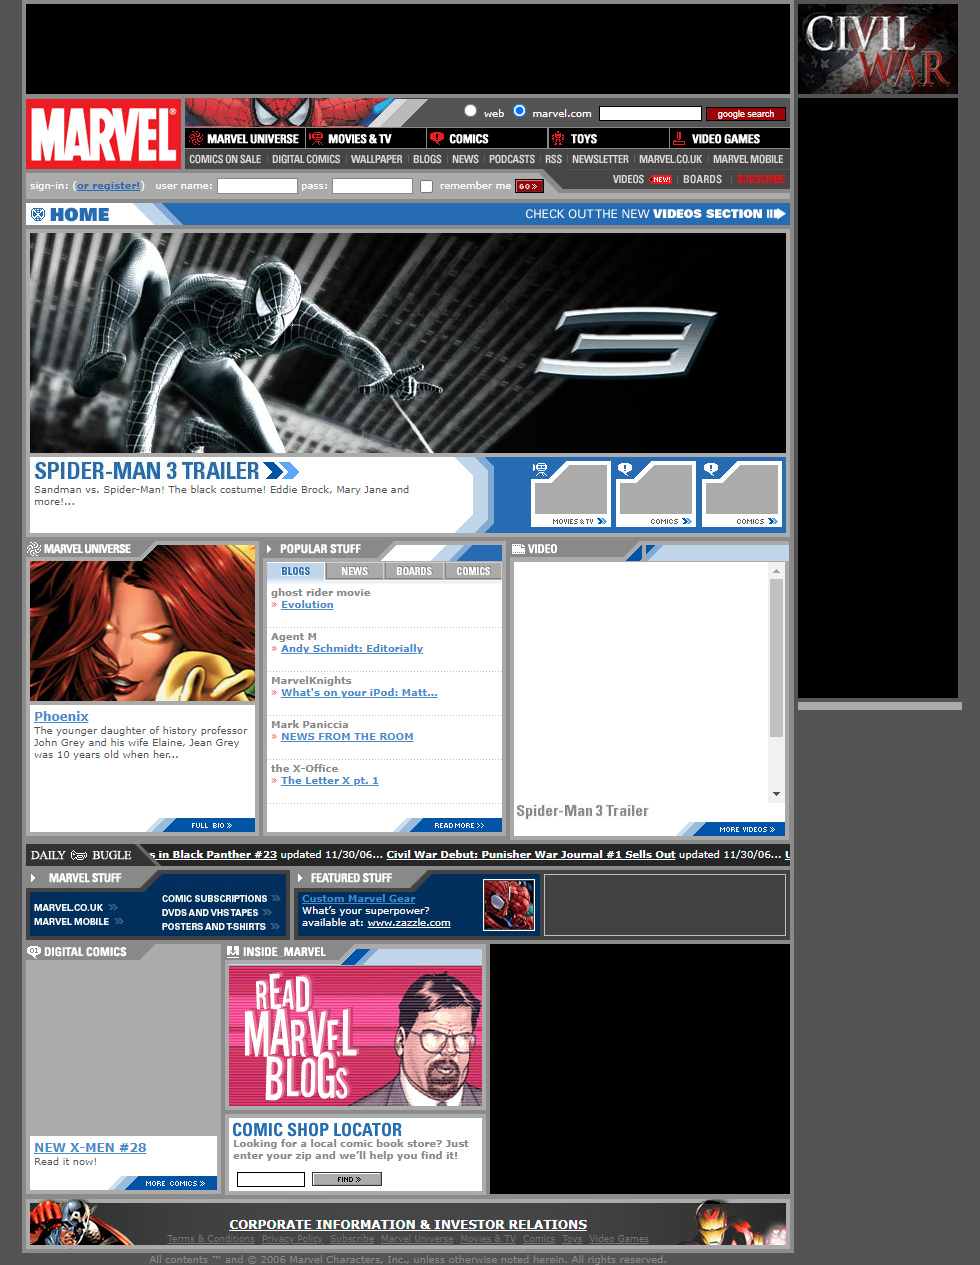Click the arrow next to DVDs and VHS Tapes

(267, 912)
